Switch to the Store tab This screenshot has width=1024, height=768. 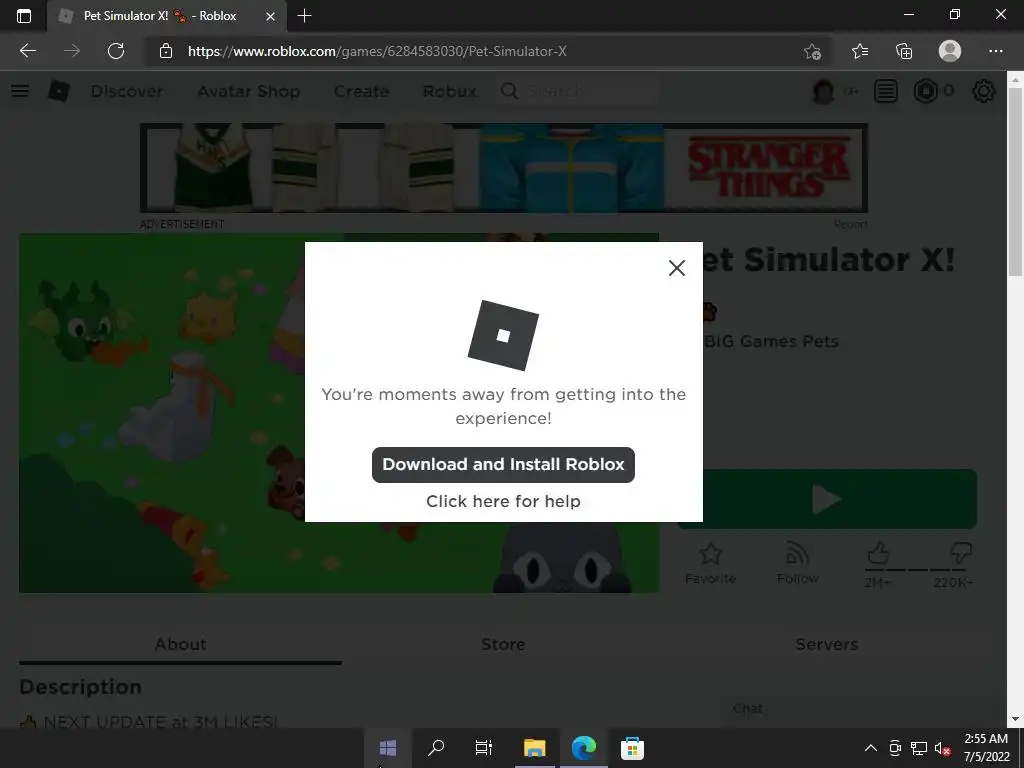tap(503, 645)
